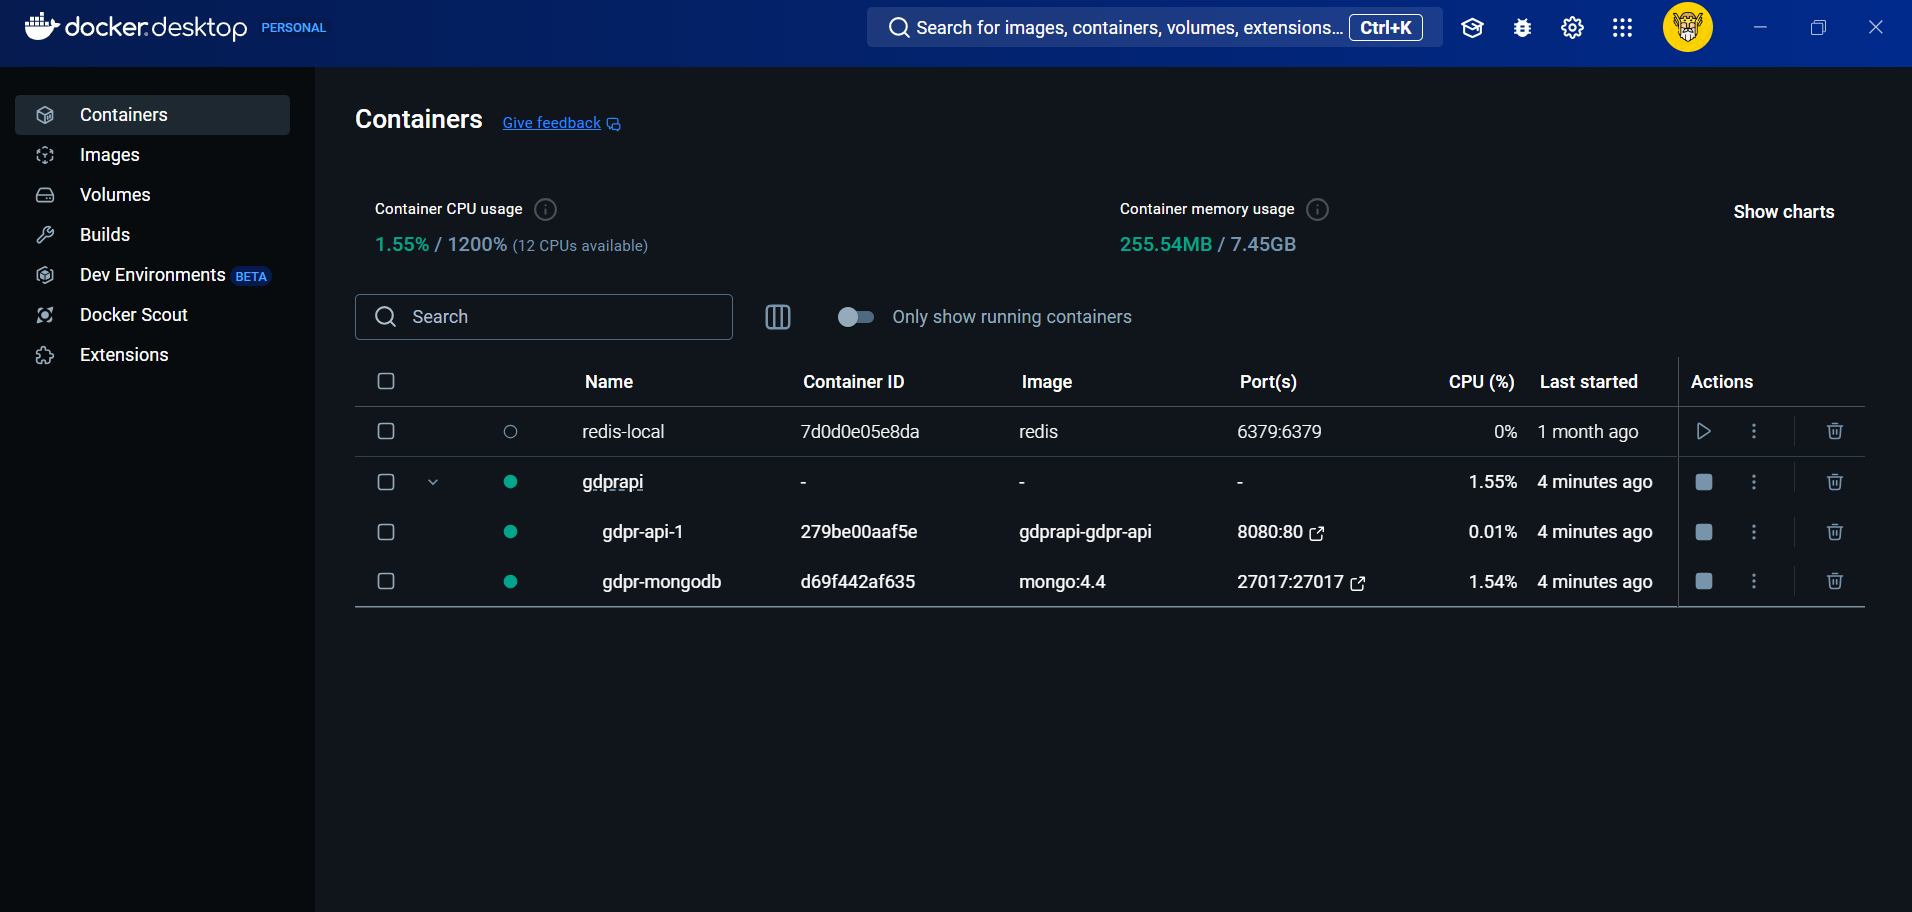Viewport: 1912px width, 912px height.
Task: Delete the gdpr-mongodb container
Action: click(x=1835, y=581)
